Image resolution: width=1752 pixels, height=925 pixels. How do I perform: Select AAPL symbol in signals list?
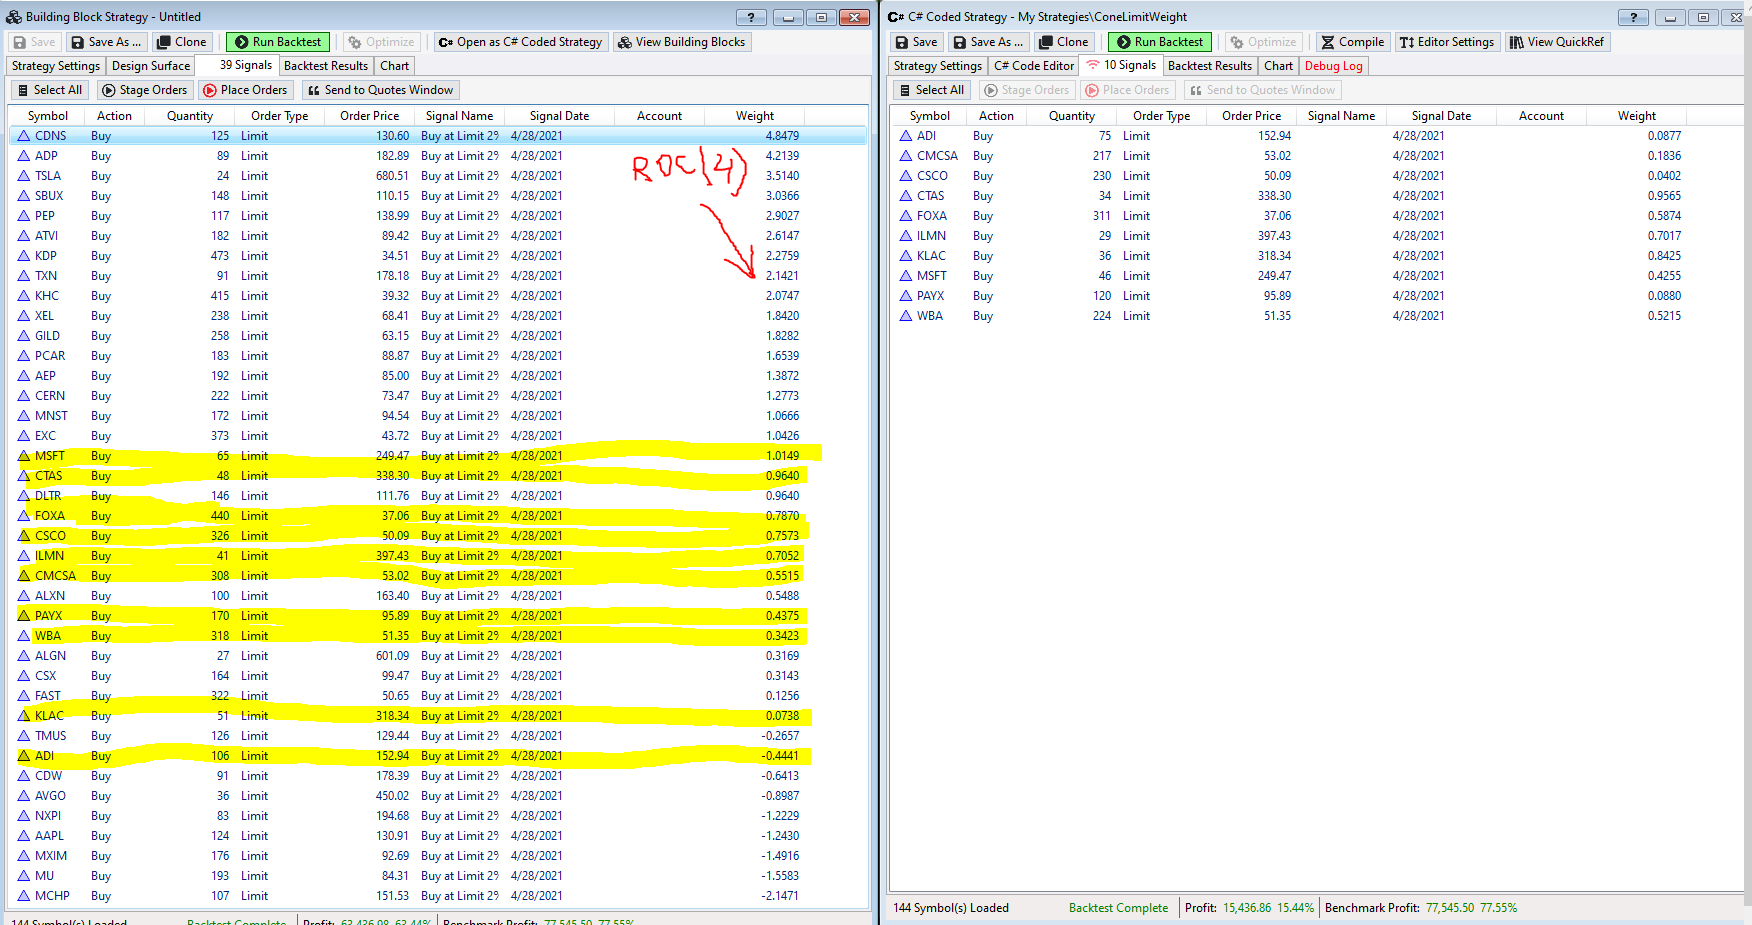(x=49, y=836)
